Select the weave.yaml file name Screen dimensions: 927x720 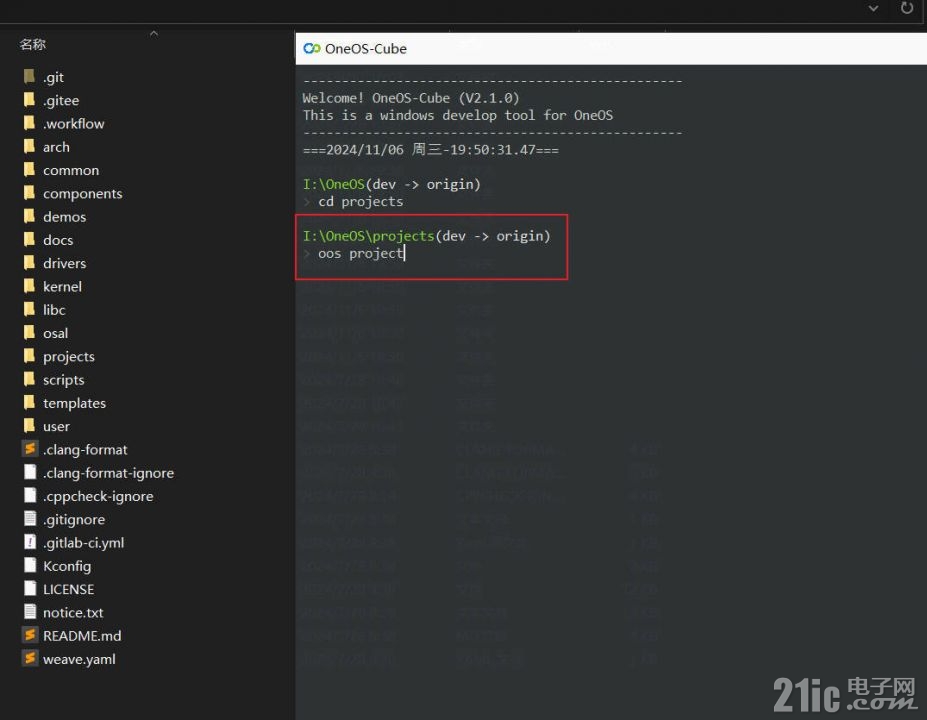pyautogui.click(x=79, y=659)
